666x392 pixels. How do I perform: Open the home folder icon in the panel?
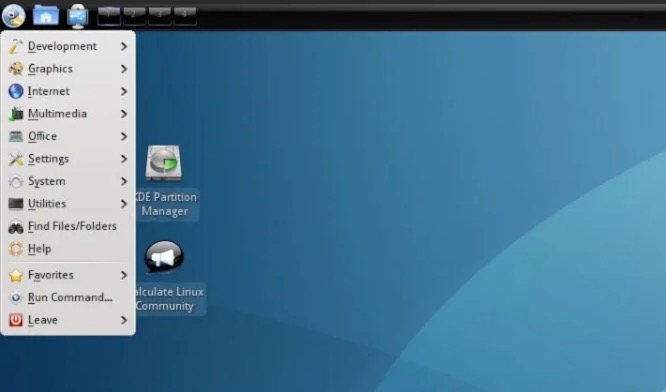(45, 15)
